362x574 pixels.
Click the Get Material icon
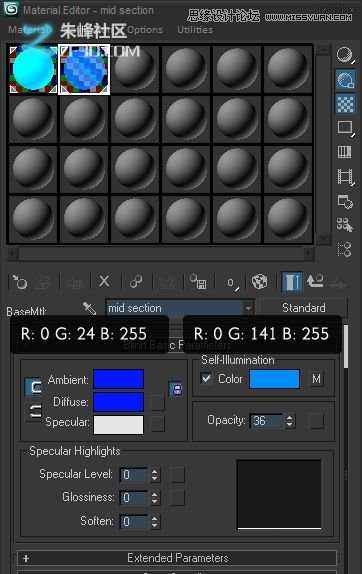tap(19, 282)
